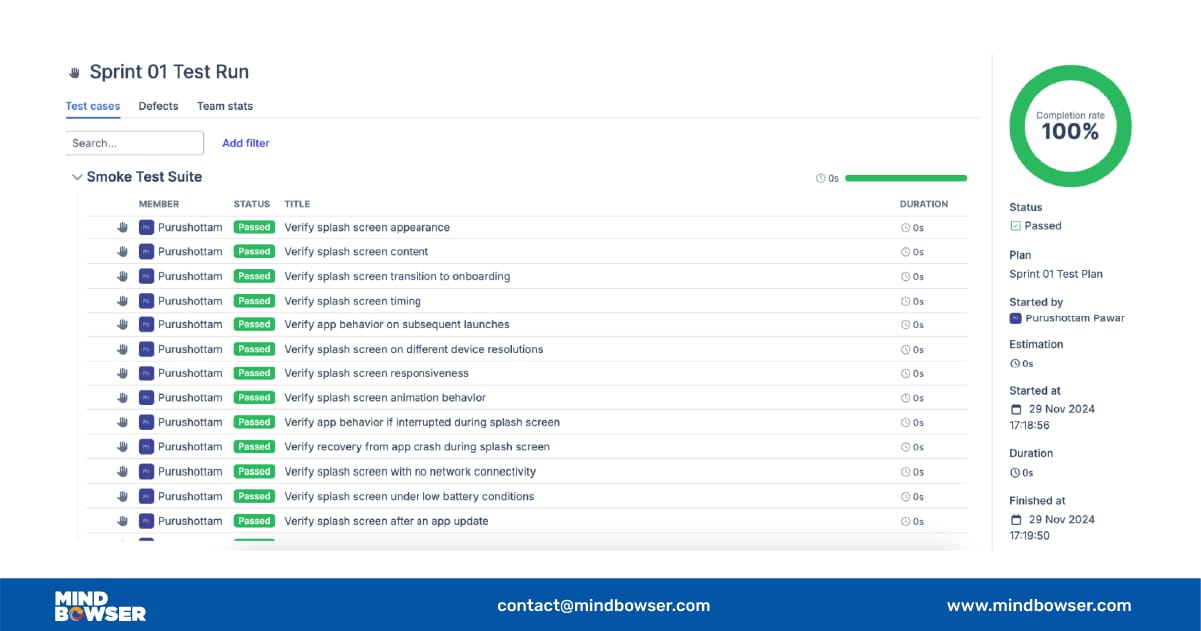Click the Passed checkmark under Status
Viewport: 1201px width, 631px height.
[x=1017, y=225]
